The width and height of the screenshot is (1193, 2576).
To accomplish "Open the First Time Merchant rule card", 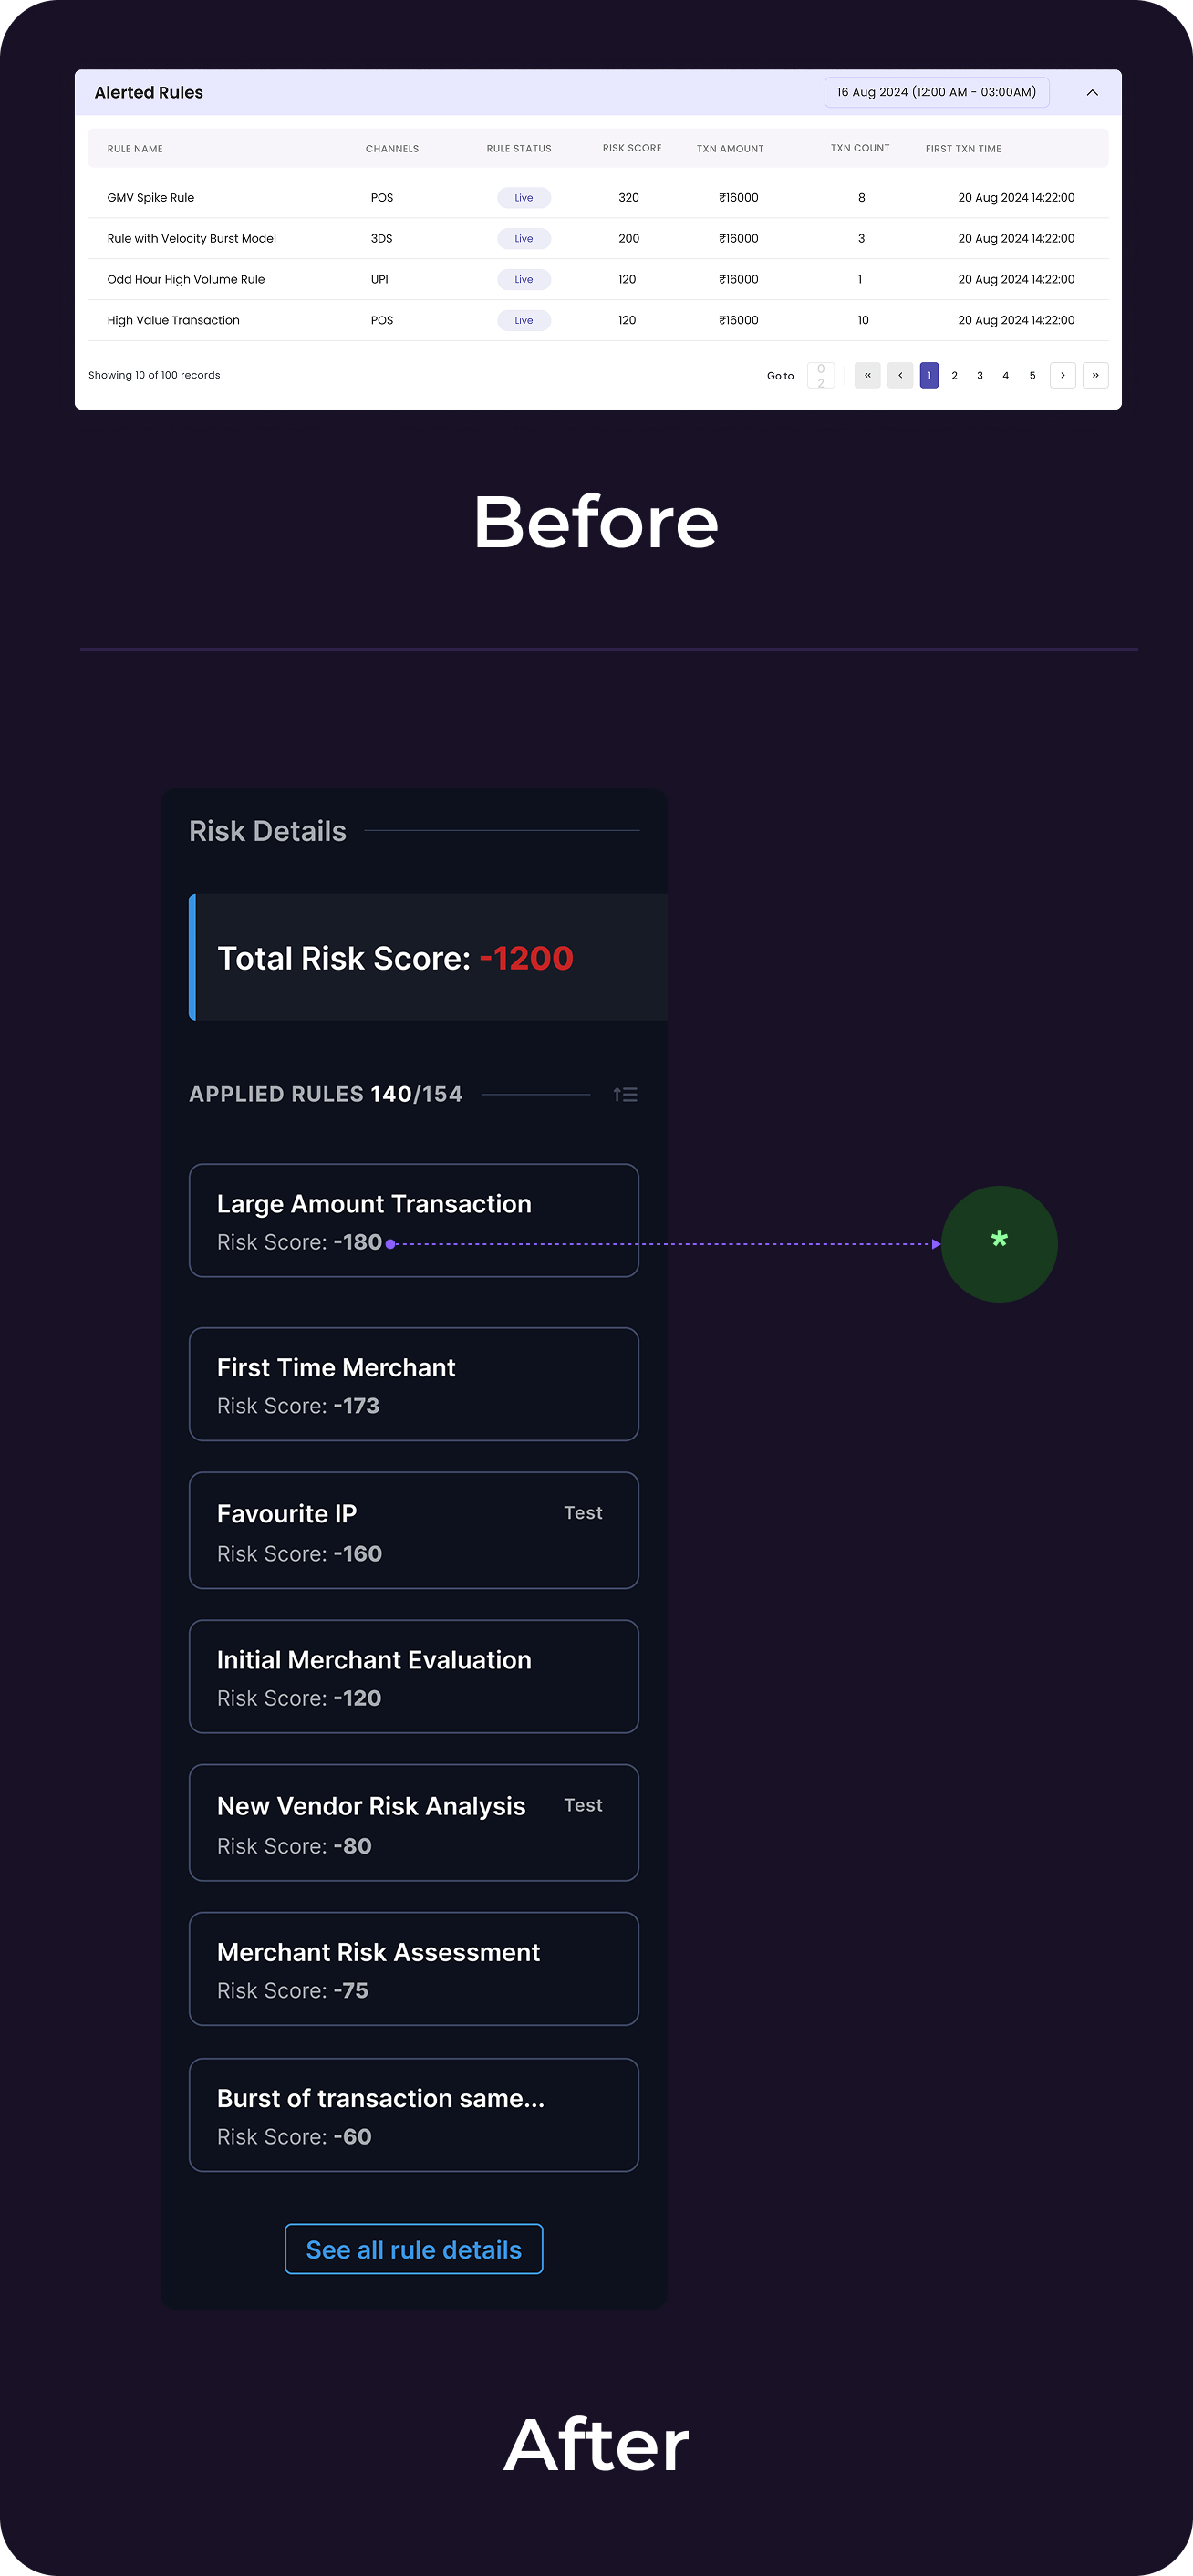I will tap(413, 1384).
